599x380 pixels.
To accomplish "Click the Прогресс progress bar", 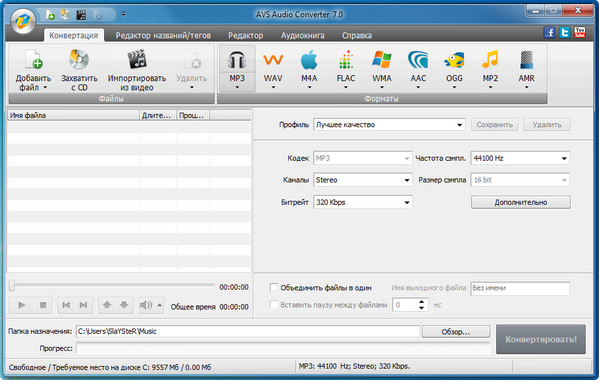I will pyautogui.click(x=283, y=348).
